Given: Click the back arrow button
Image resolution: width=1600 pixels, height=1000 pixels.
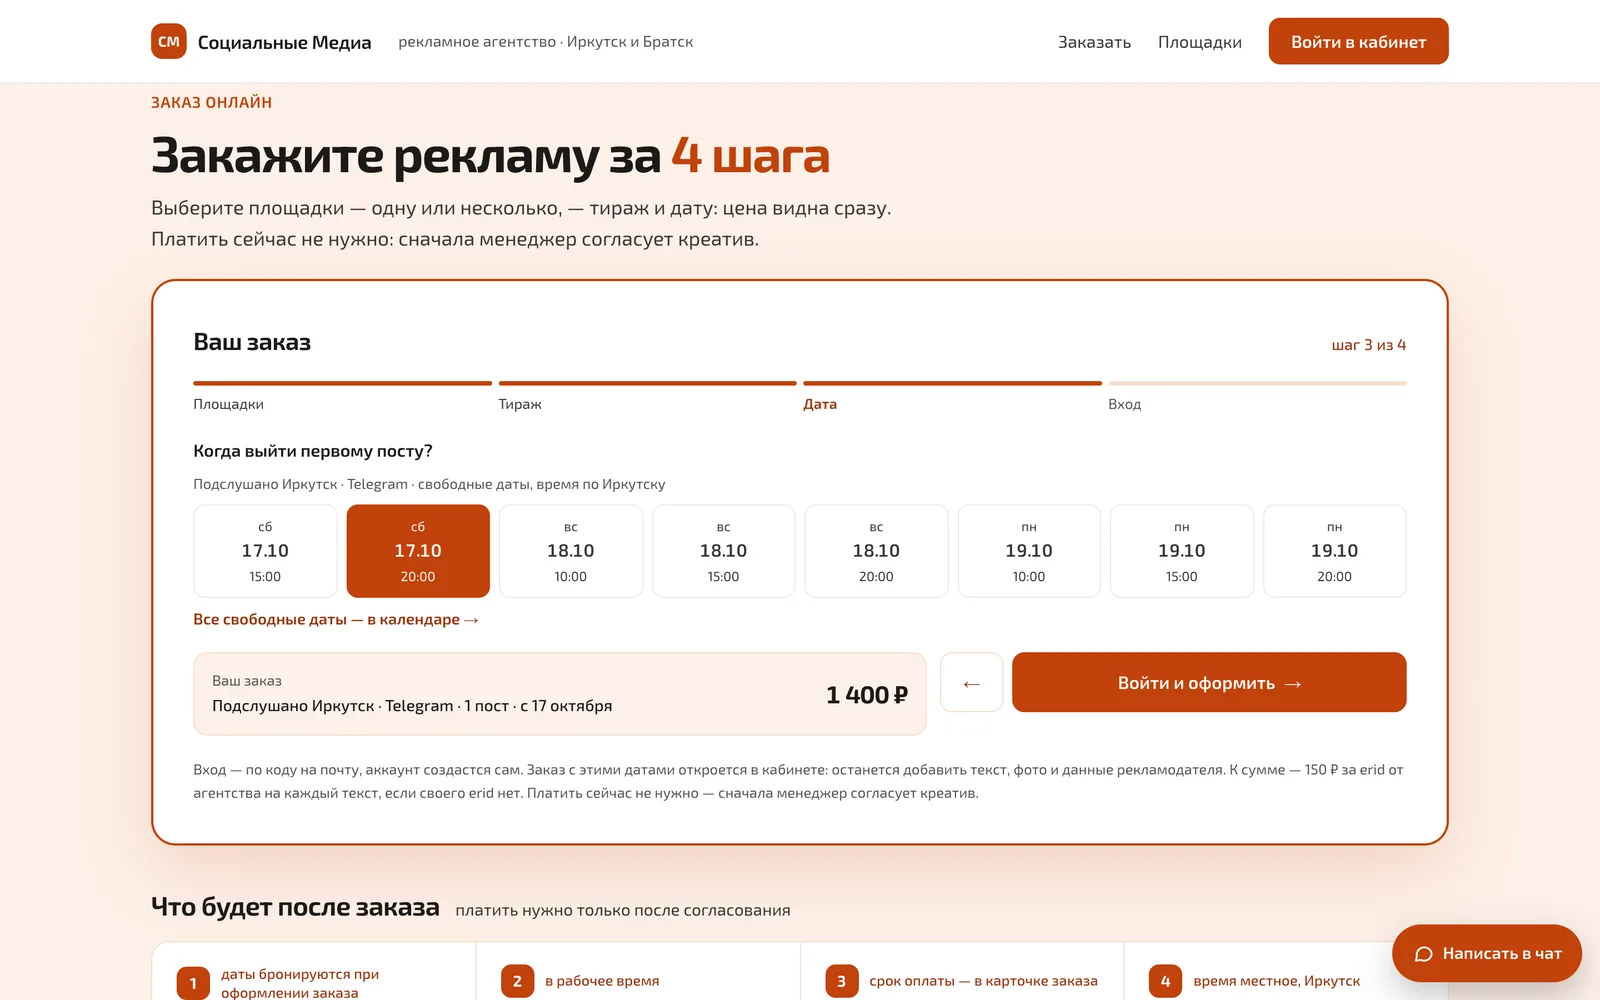Looking at the screenshot, I should (971, 683).
